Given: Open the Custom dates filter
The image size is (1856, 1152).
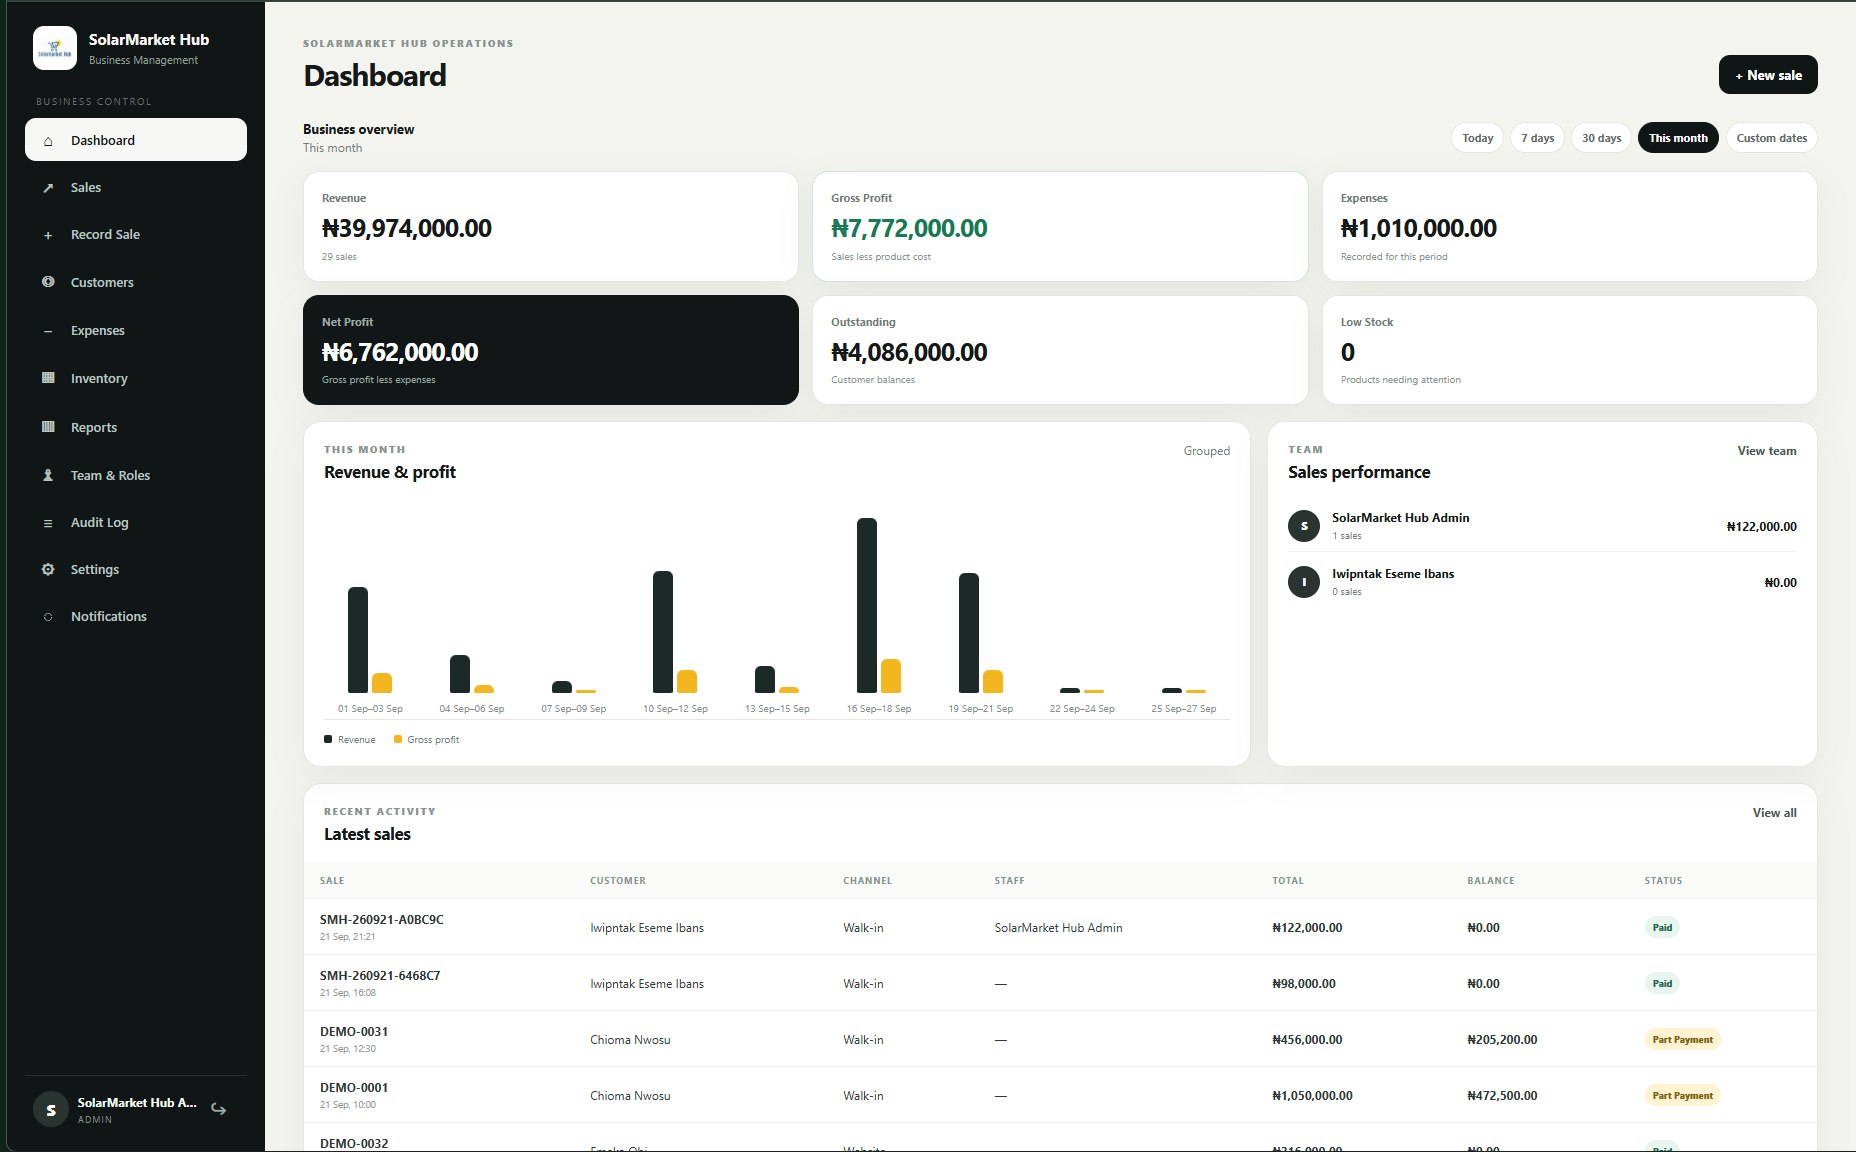Looking at the screenshot, I should 1771,138.
